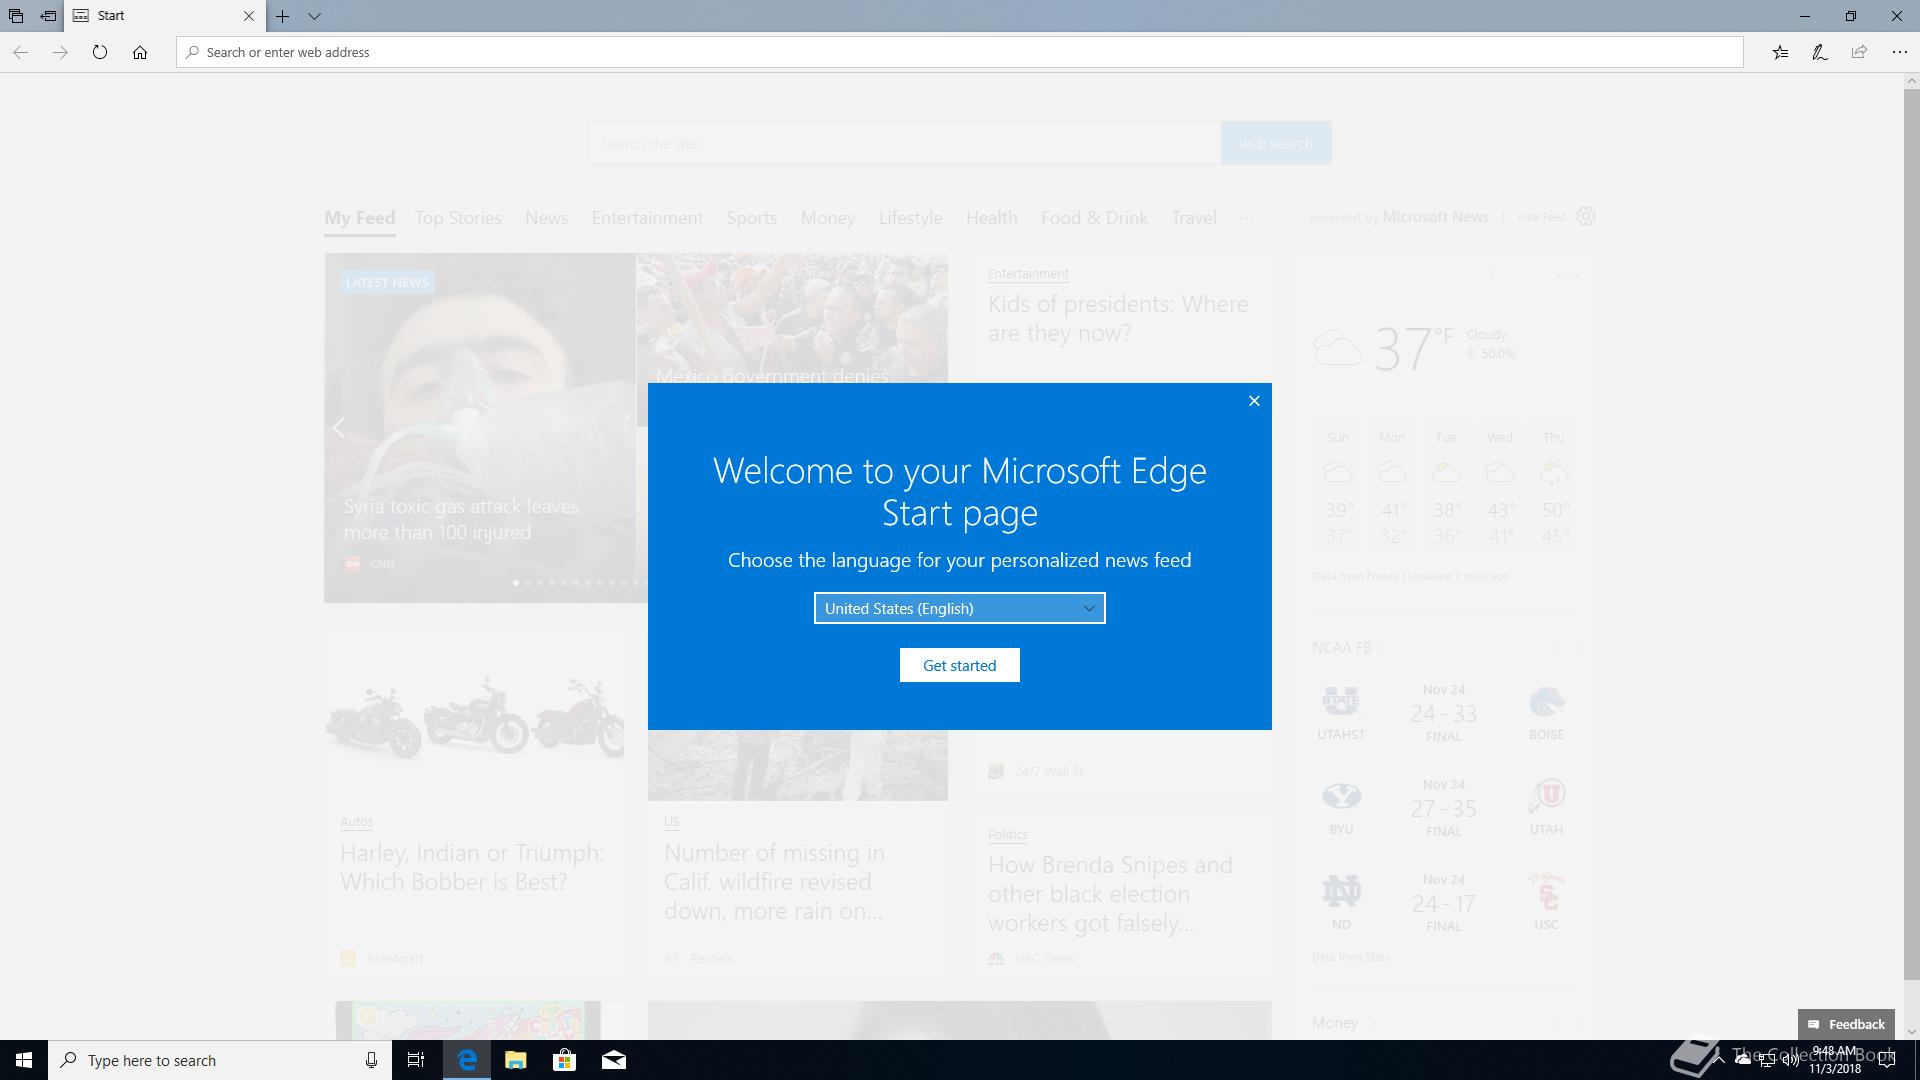
Task: Click the Share page icon
Action: tap(1859, 52)
